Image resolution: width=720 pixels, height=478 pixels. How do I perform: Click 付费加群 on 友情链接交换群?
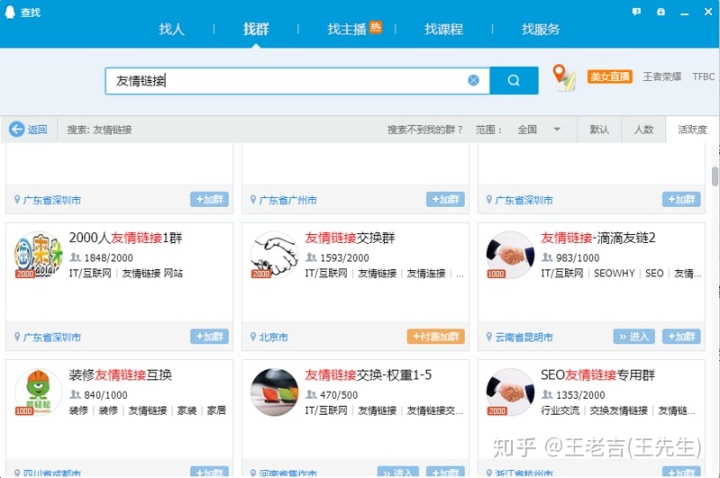coord(435,337)
